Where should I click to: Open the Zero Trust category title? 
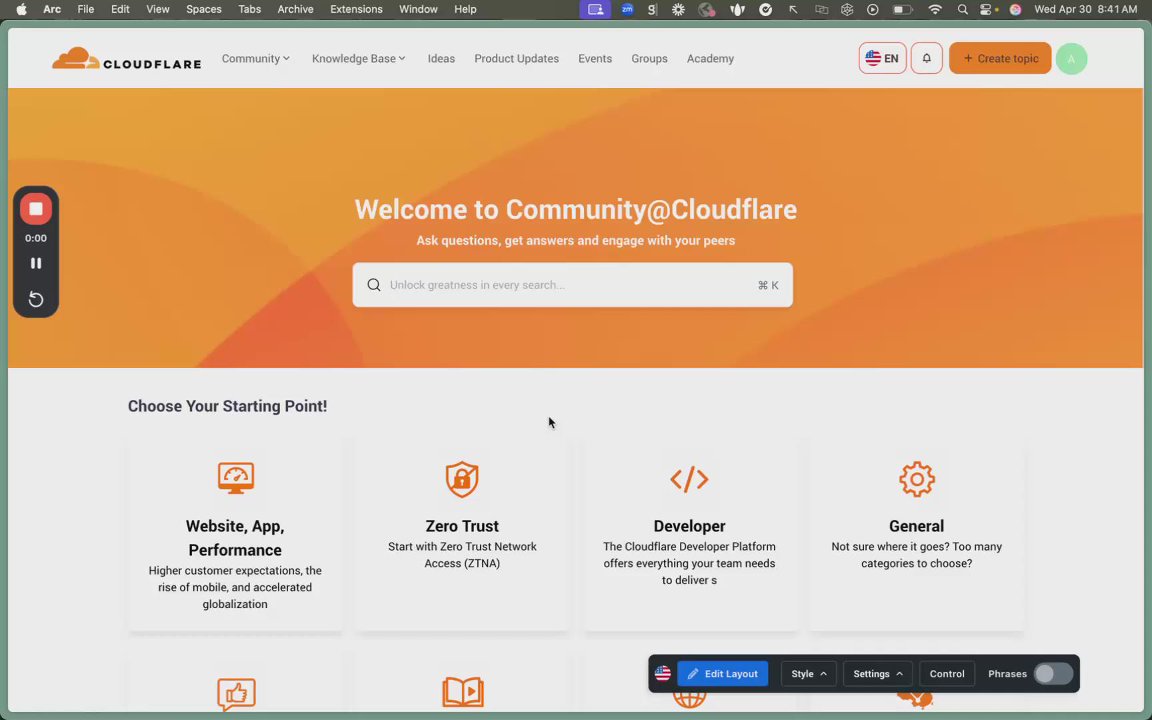tap(462, 526)
